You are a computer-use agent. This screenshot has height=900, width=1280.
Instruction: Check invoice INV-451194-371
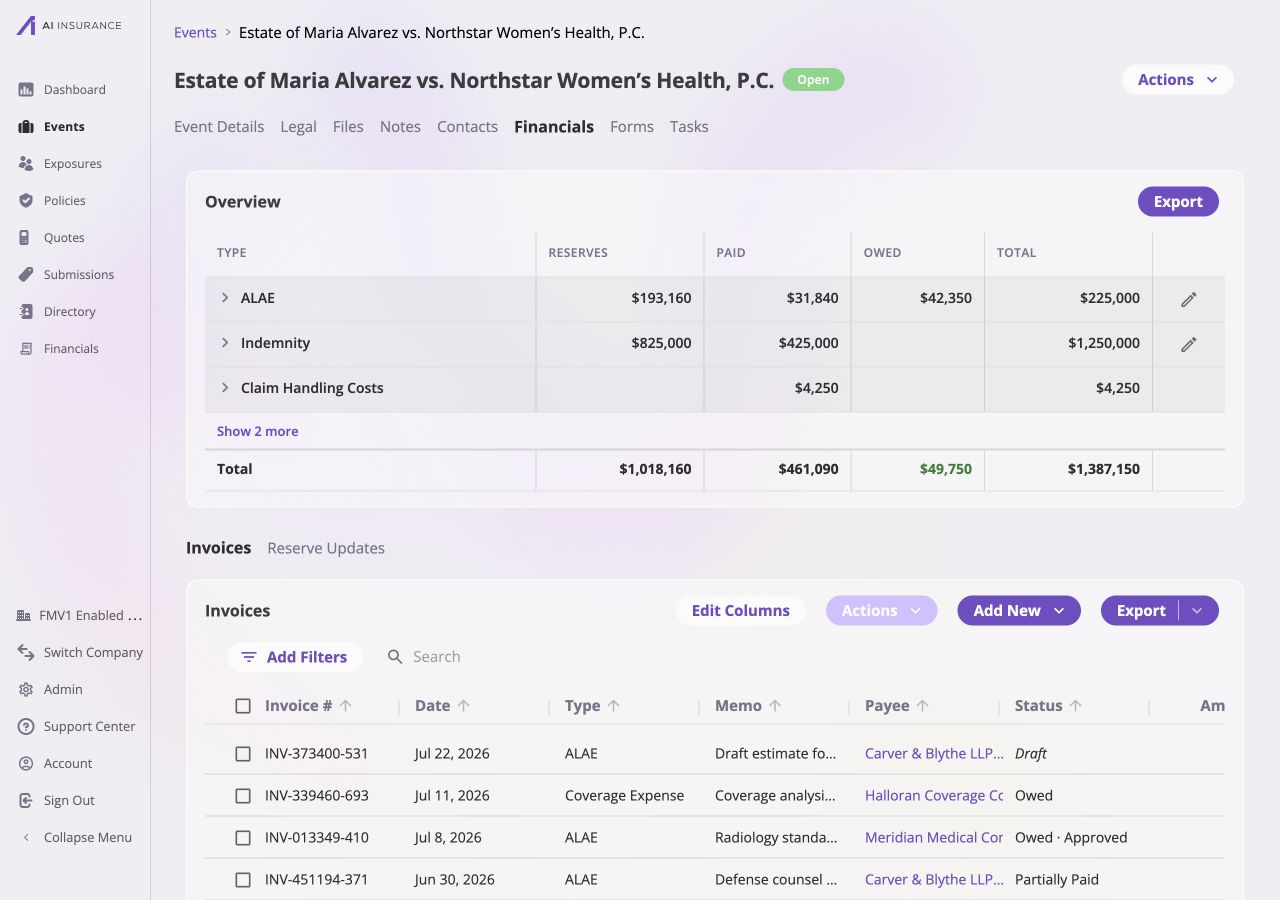[x=243, y=880]
